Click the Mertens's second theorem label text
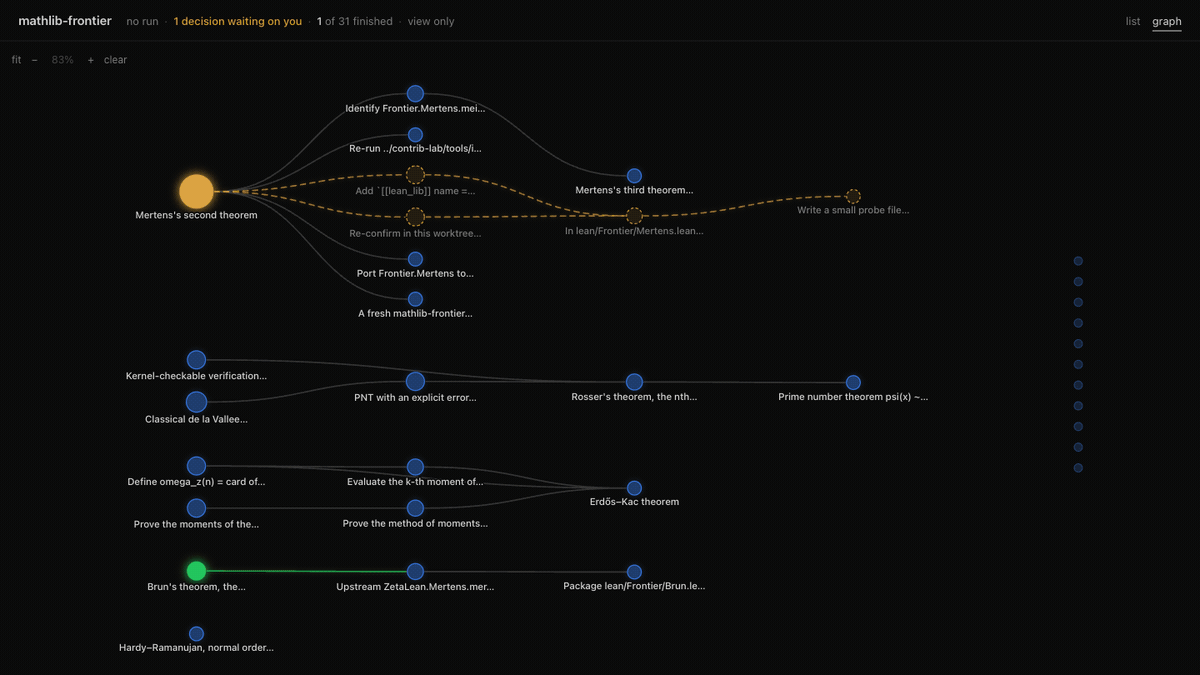The height and width of the screenshot is (675, 1200). point(196,215)
